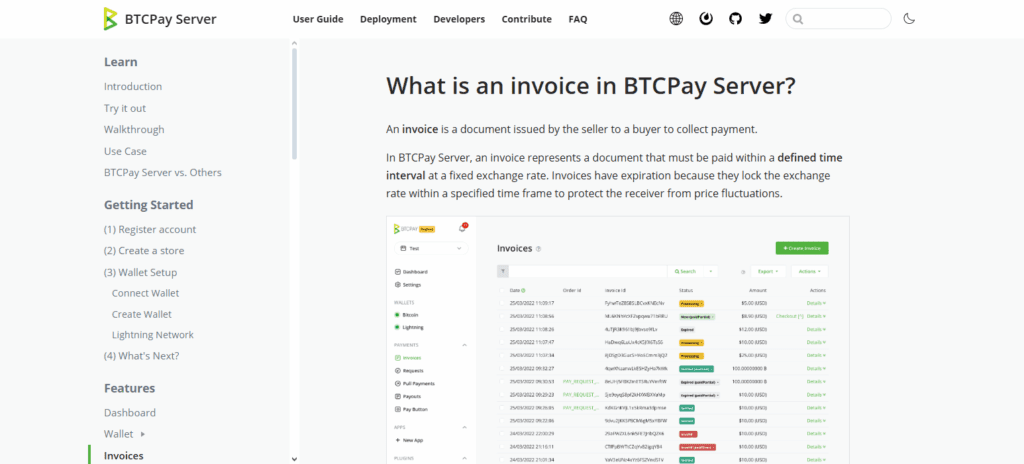Open the language selector globe icon
1024x464 pixels.
click(x=677, y=19)
